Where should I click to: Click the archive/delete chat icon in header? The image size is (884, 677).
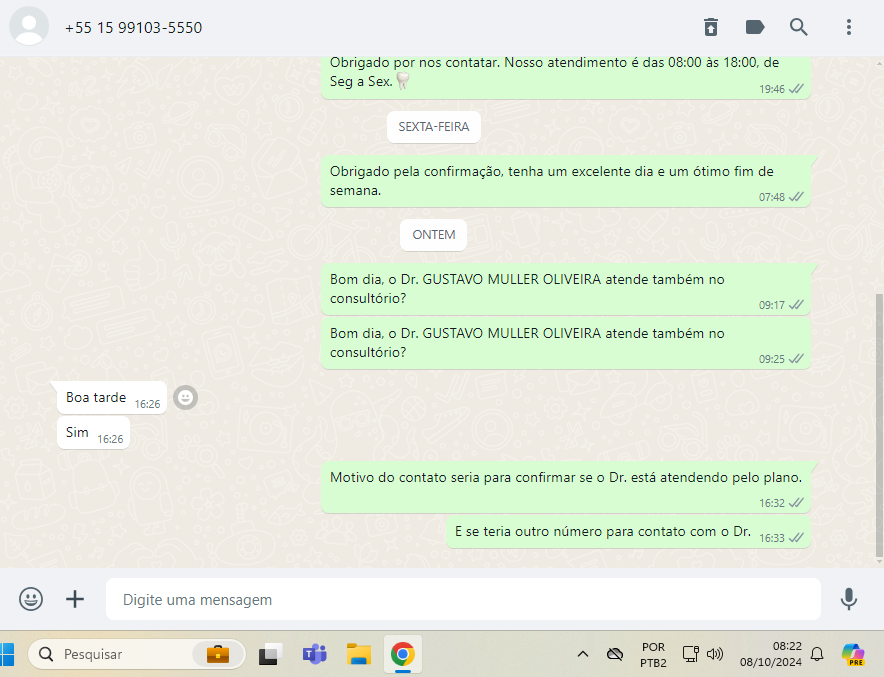710,27
